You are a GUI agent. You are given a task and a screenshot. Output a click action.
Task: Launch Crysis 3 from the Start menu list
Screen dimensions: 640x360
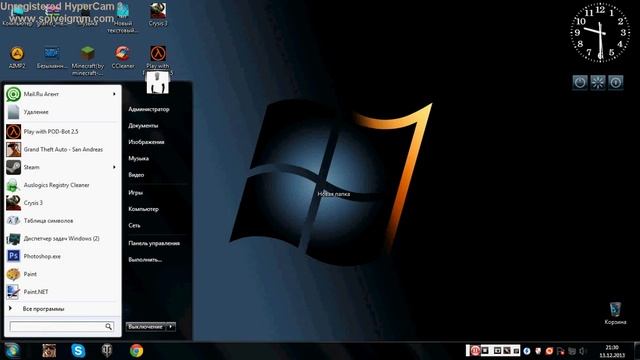click(62, 203)
